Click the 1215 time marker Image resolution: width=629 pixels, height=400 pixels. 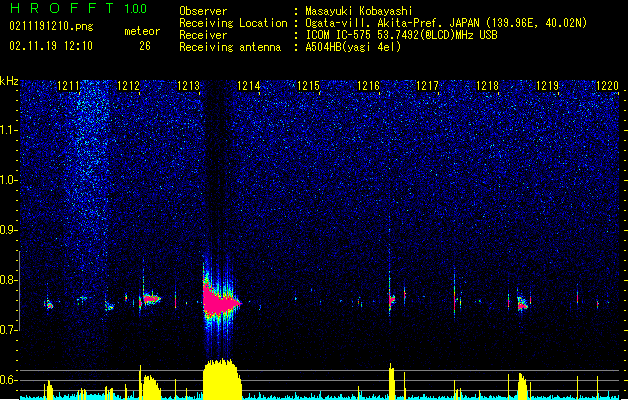coord(308,85)
